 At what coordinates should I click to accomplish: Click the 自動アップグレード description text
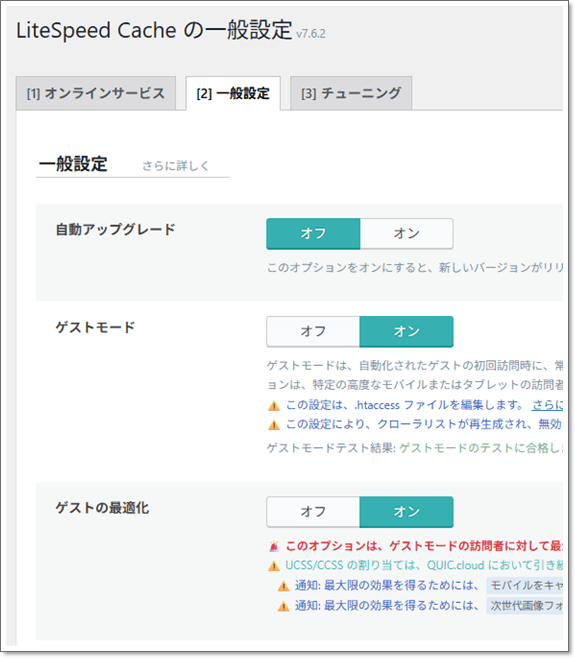(415, 268)
